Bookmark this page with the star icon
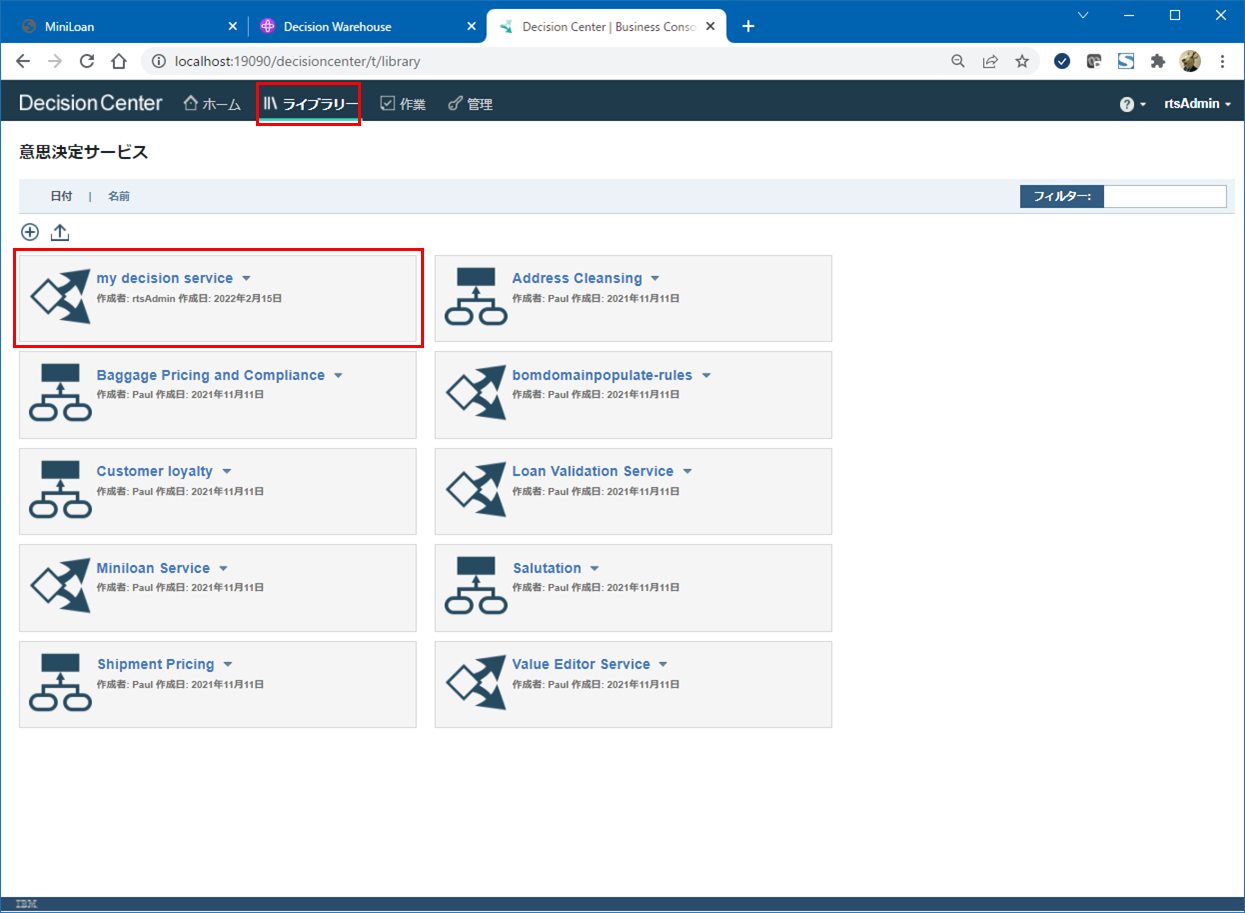The image size is (1245, 913). pyautogui.click(x=1022, y=61)
